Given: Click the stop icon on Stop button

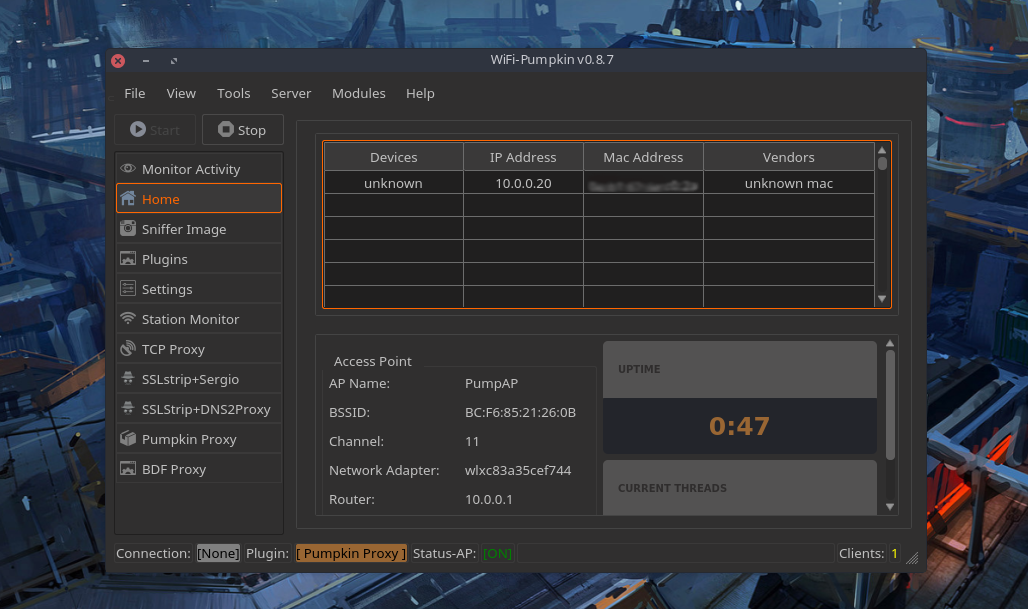Looking at the screenshot, I should [226, 129].
